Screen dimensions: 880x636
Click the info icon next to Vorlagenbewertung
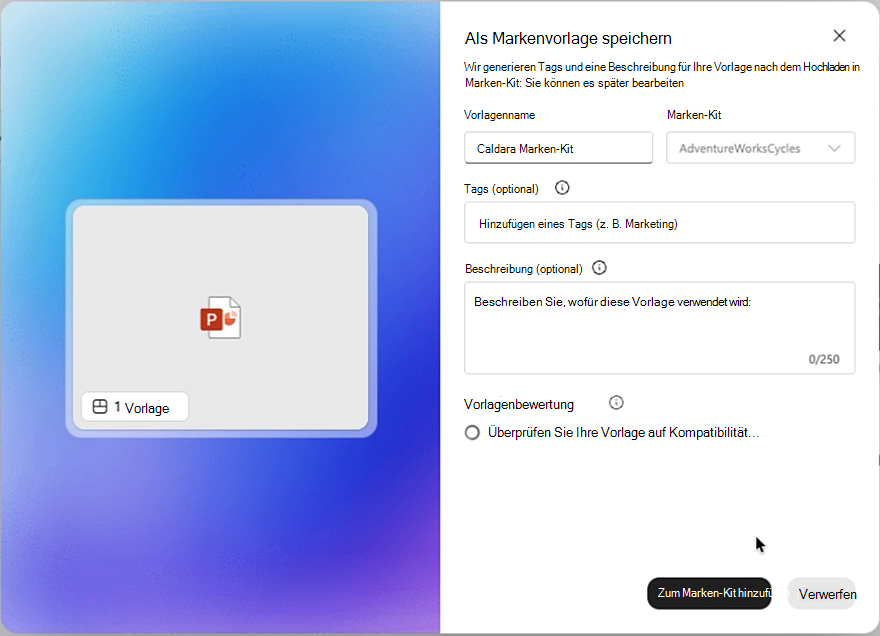(616, 403)
